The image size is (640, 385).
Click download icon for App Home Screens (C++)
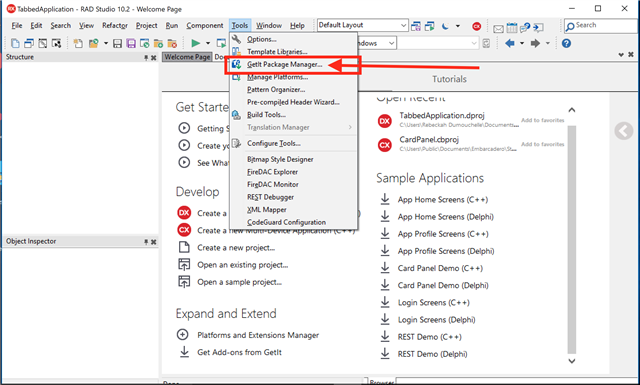(385, 199)
